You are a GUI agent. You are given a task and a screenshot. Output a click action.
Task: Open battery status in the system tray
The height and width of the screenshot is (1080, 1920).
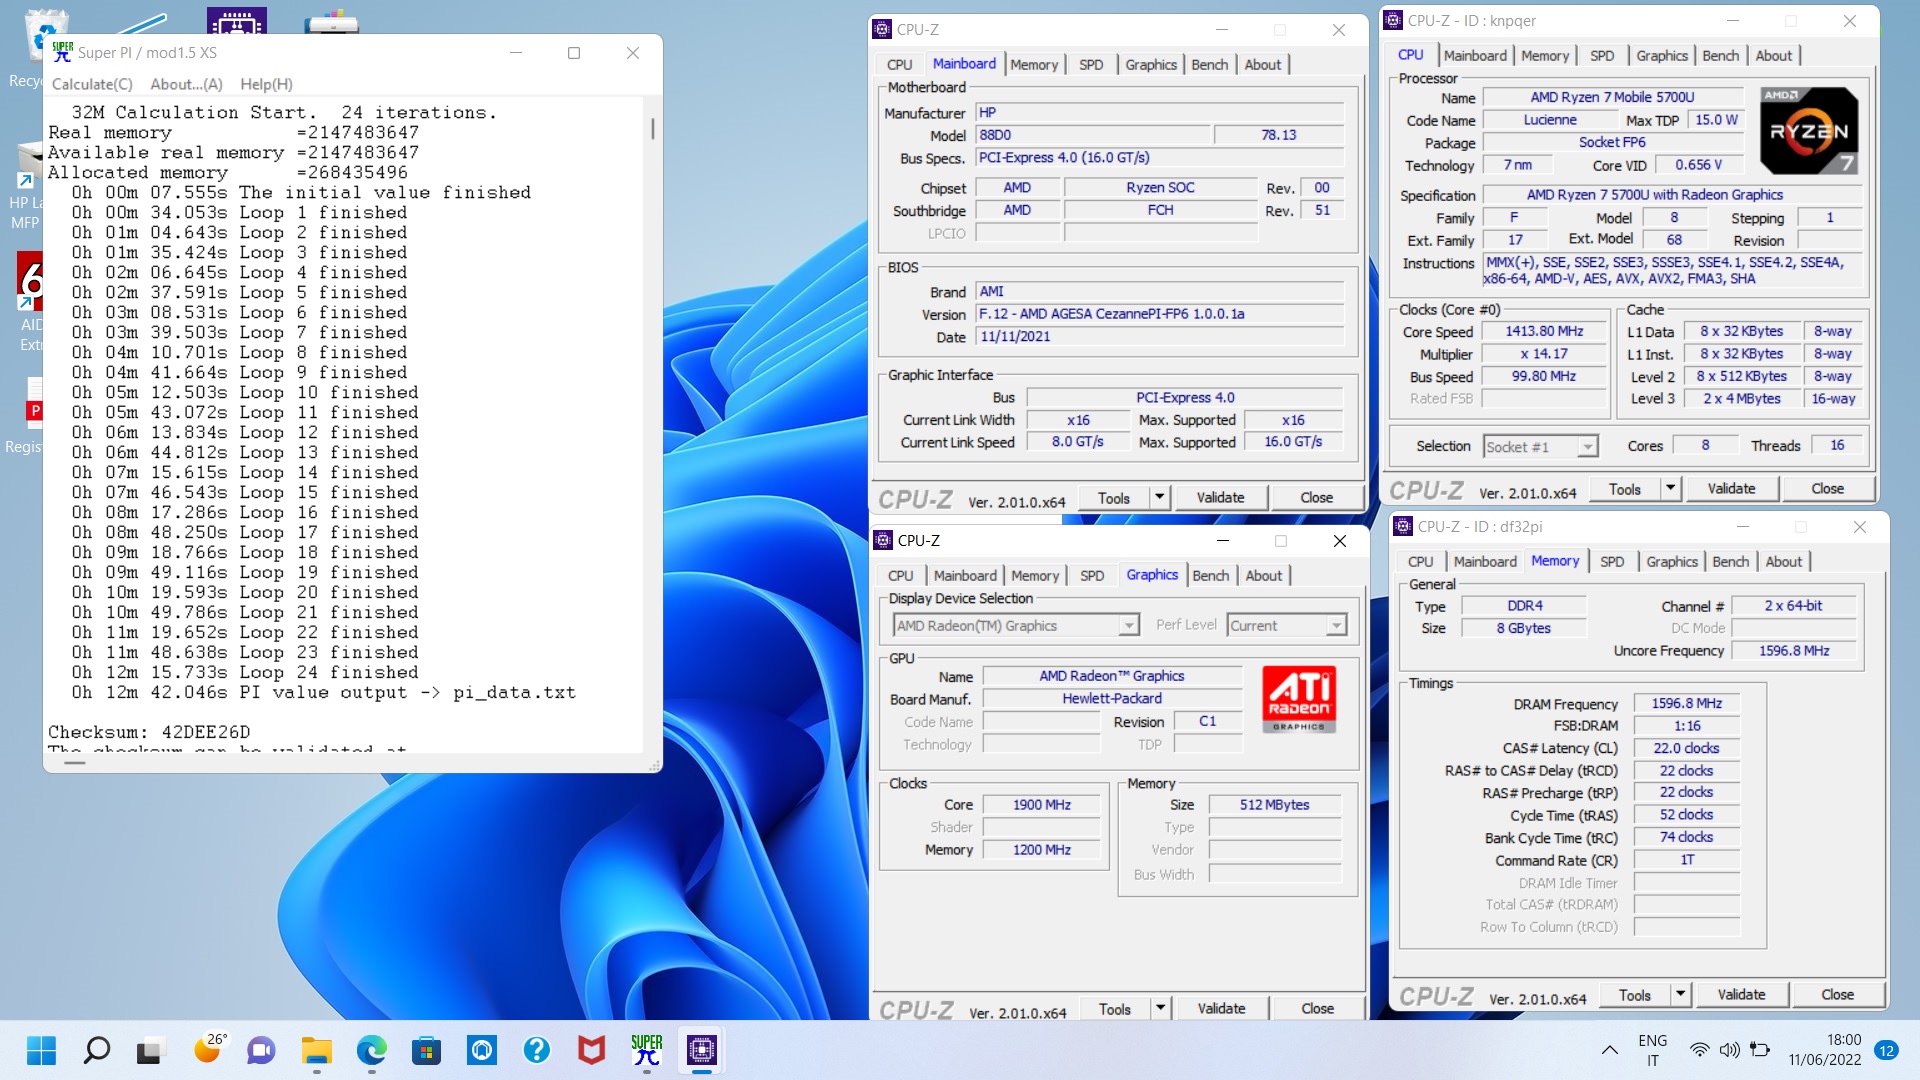pos(1760,1050)
